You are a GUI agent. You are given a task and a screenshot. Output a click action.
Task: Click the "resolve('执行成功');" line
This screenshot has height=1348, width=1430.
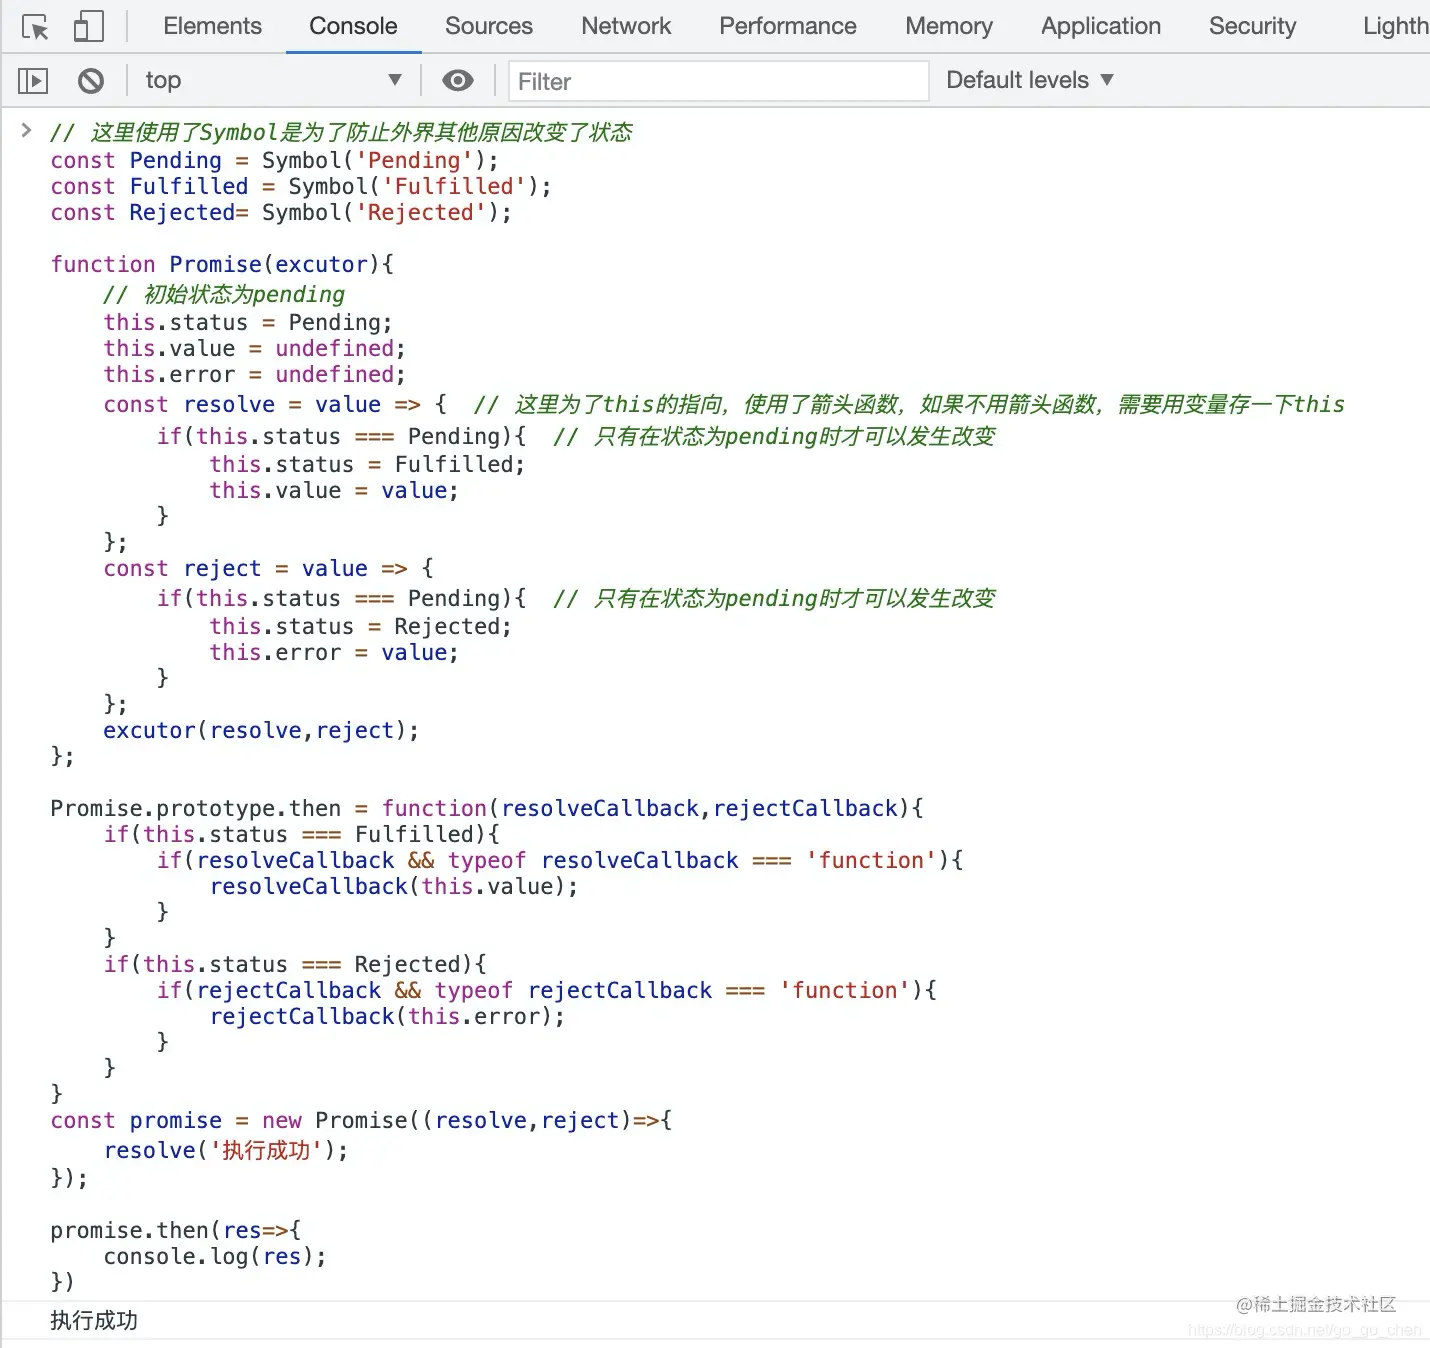226,1150
